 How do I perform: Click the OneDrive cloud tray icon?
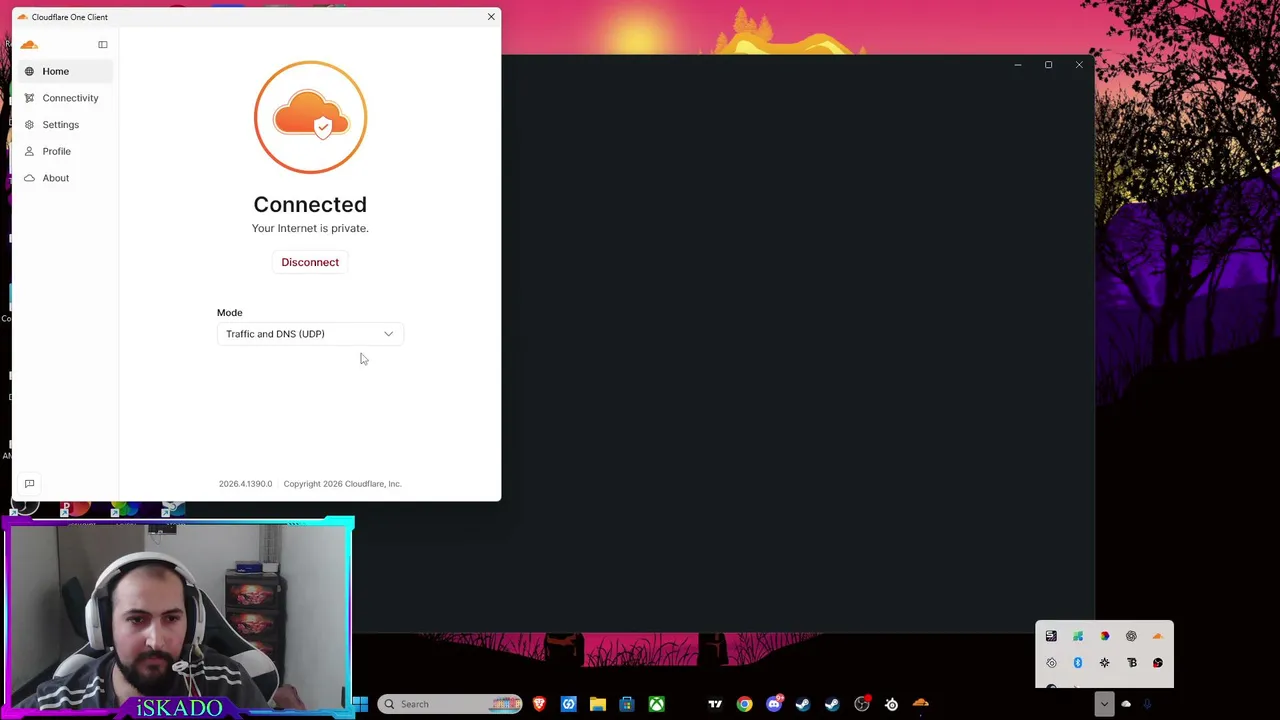click(1126, 704)
